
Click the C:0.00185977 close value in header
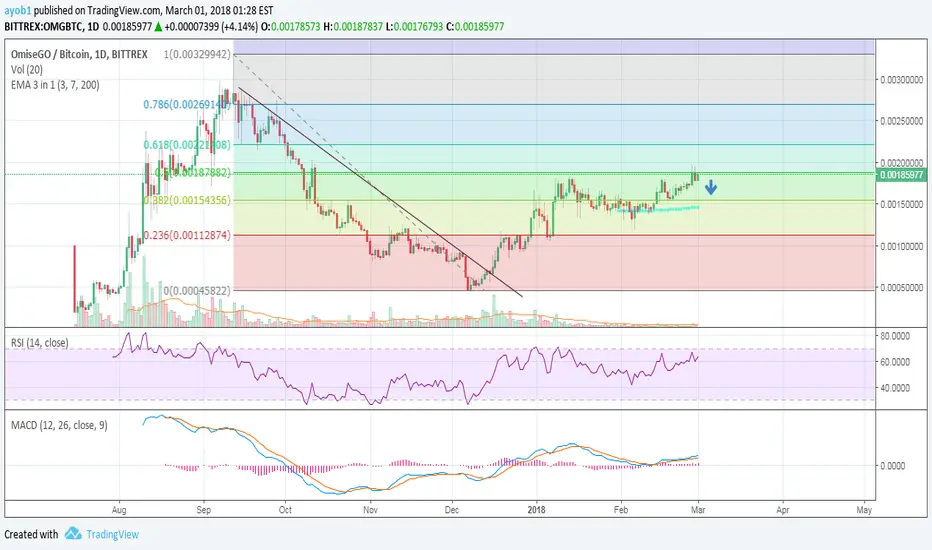(475, 27)
